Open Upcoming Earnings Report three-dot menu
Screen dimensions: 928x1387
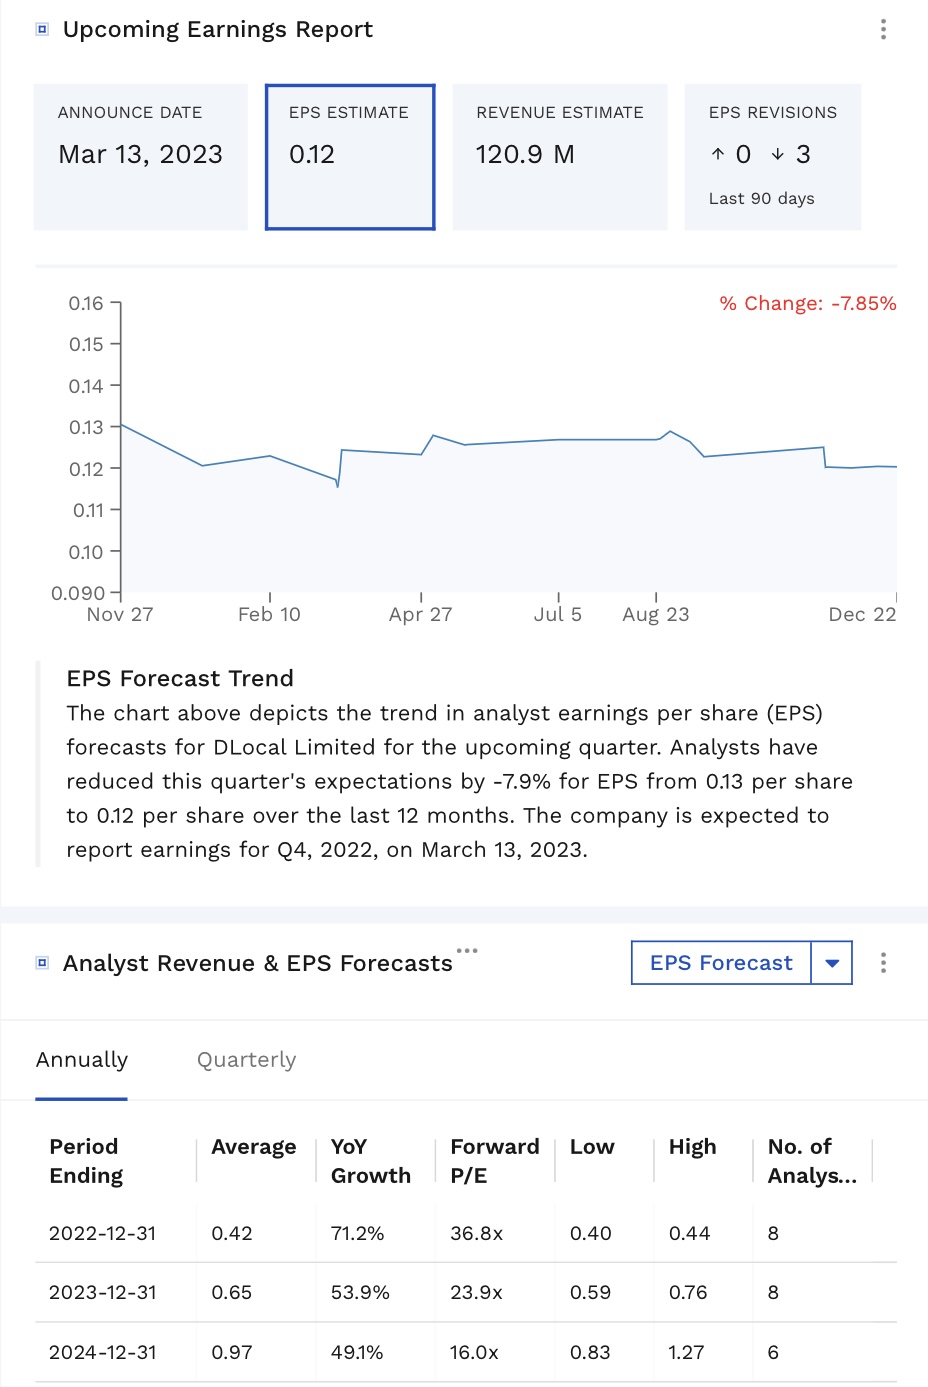point(883,29)
